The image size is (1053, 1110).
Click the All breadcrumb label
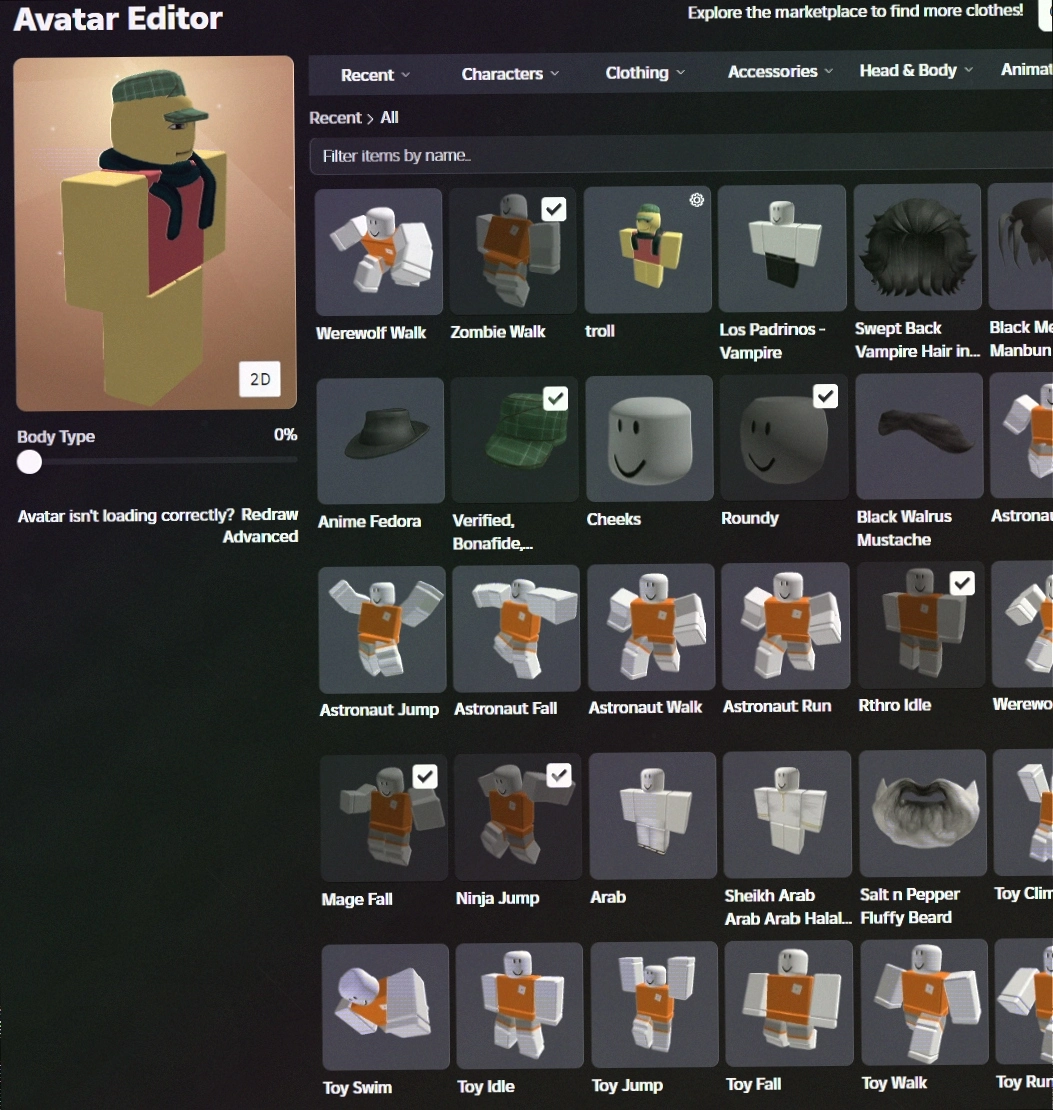[x=389, y=118]
